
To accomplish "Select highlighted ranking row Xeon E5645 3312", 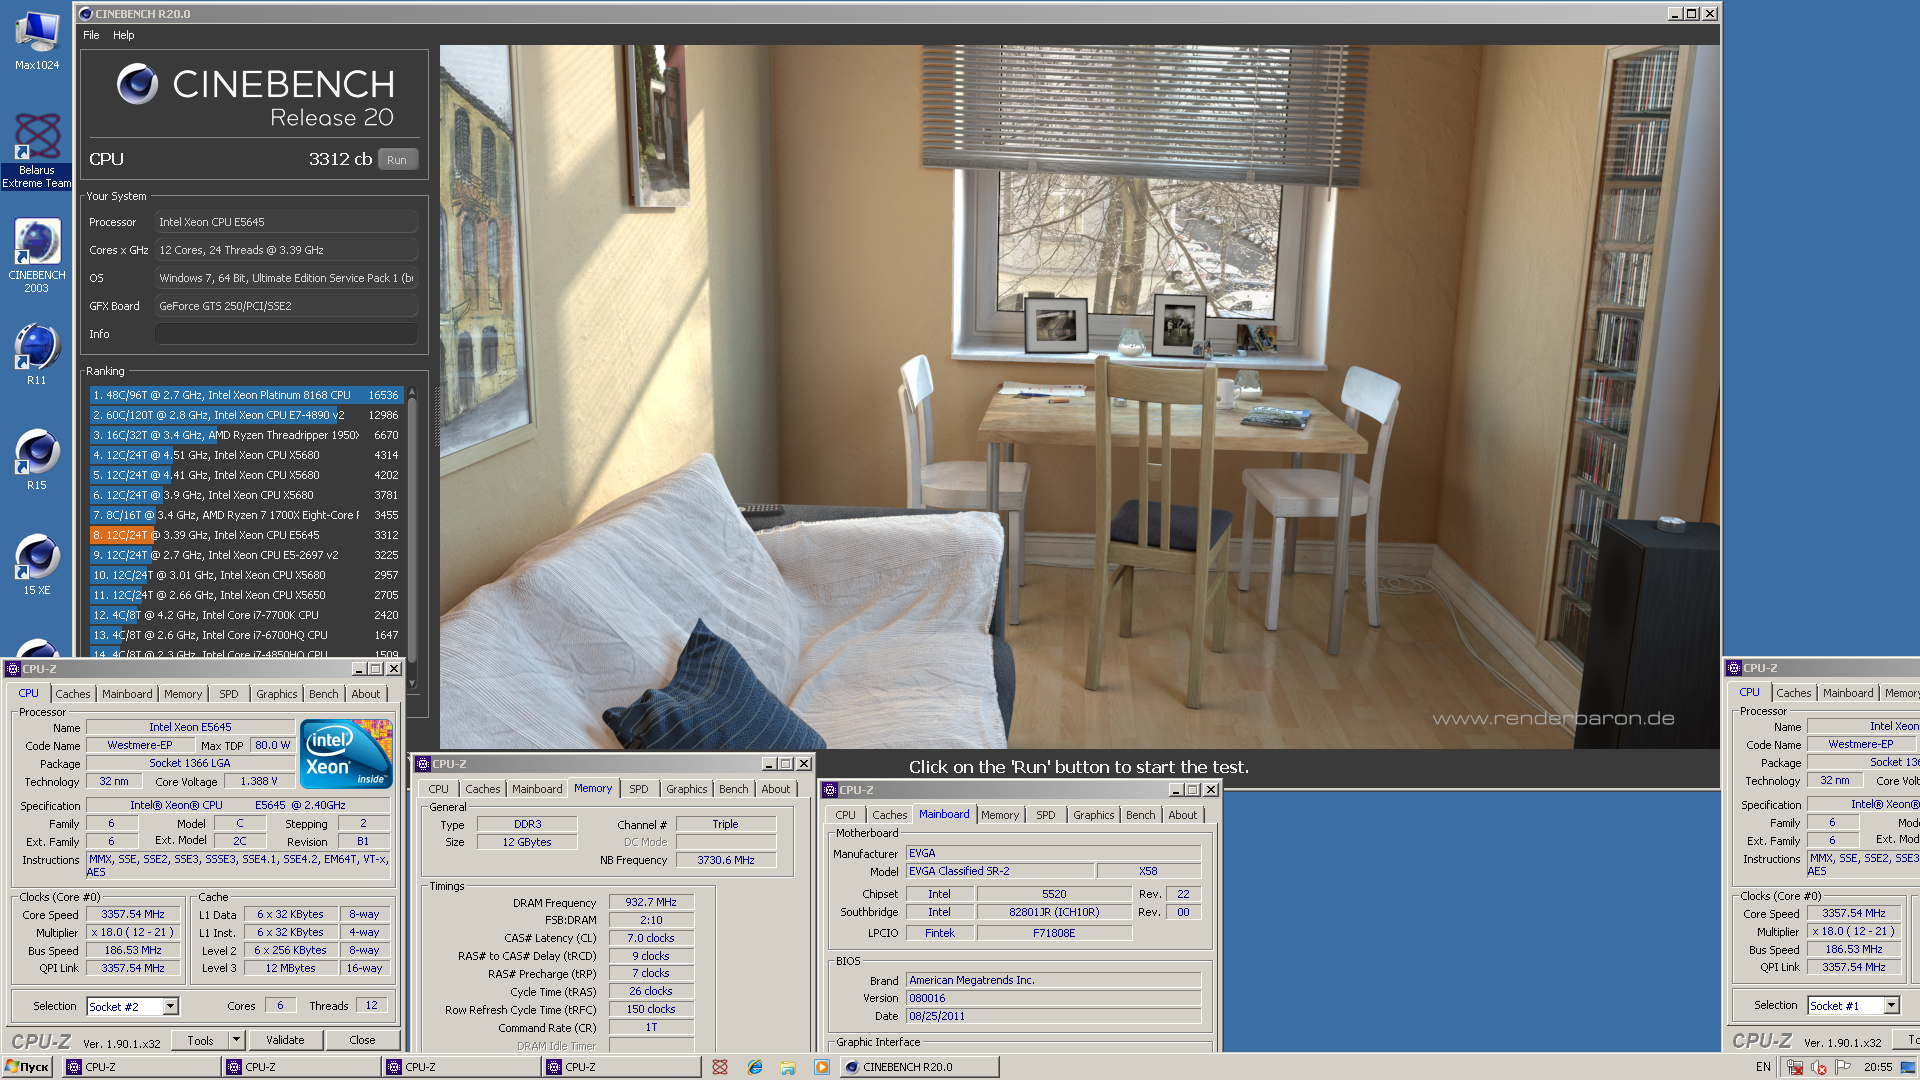I will [x=246, y=535].
